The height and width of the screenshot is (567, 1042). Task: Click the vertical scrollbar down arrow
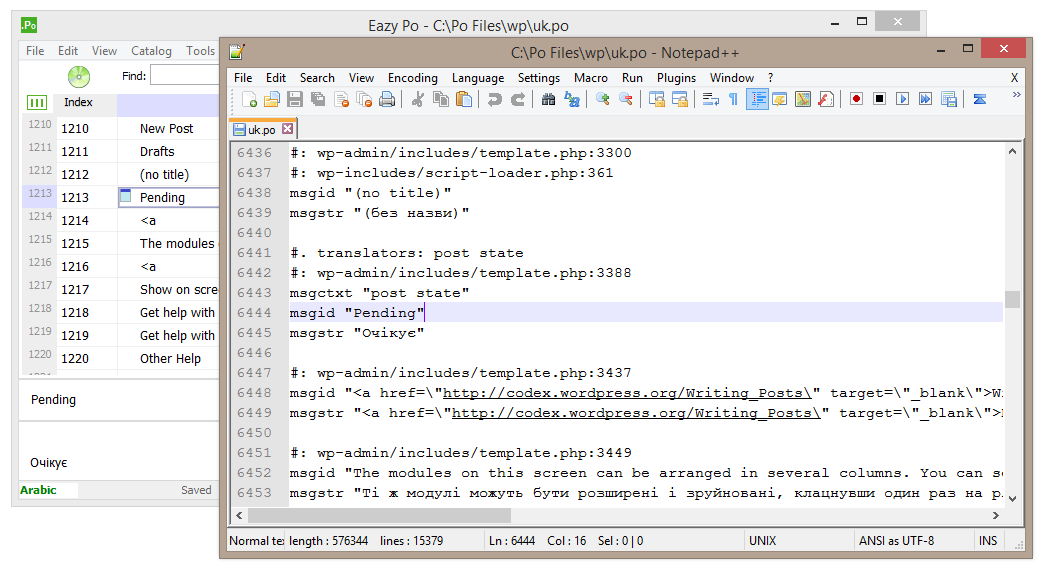point(1012,497)
